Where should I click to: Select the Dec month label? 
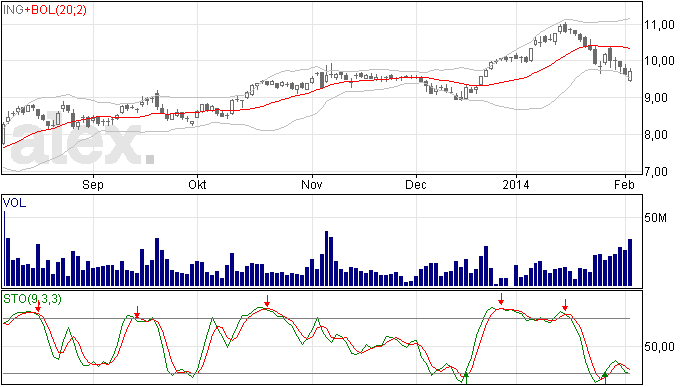point(416,184)
